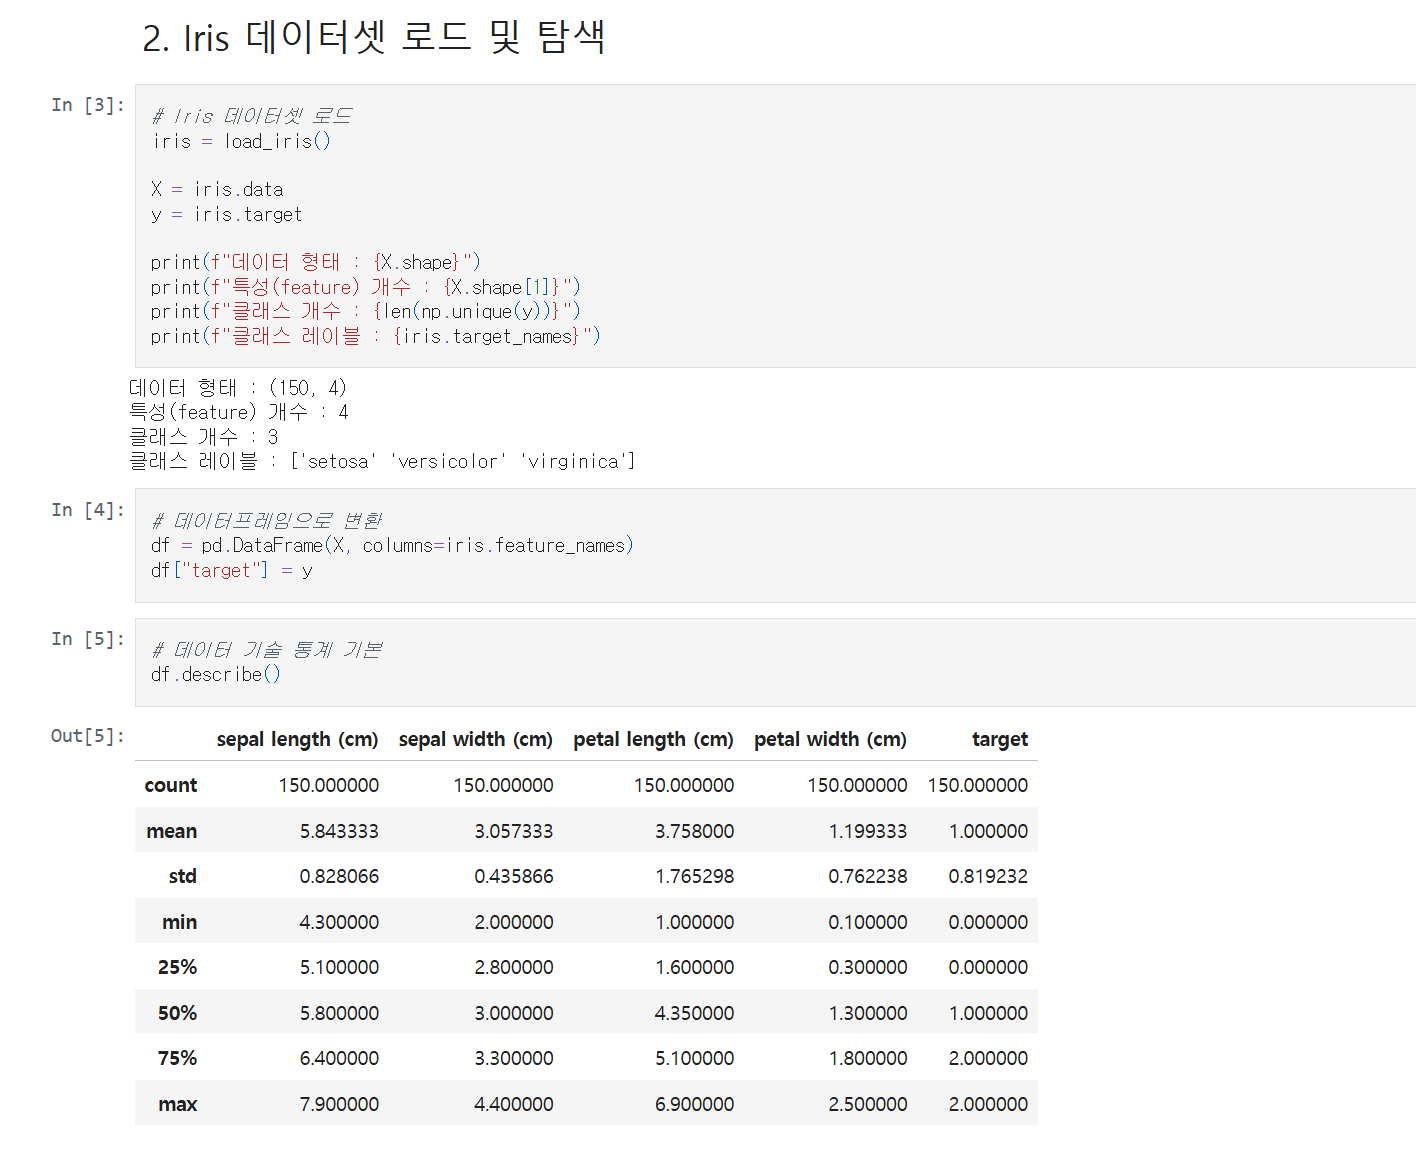Click the output line '특성(feature) 개수 : 4'
Screen dimensions: 1416x1152
point(239,412)
